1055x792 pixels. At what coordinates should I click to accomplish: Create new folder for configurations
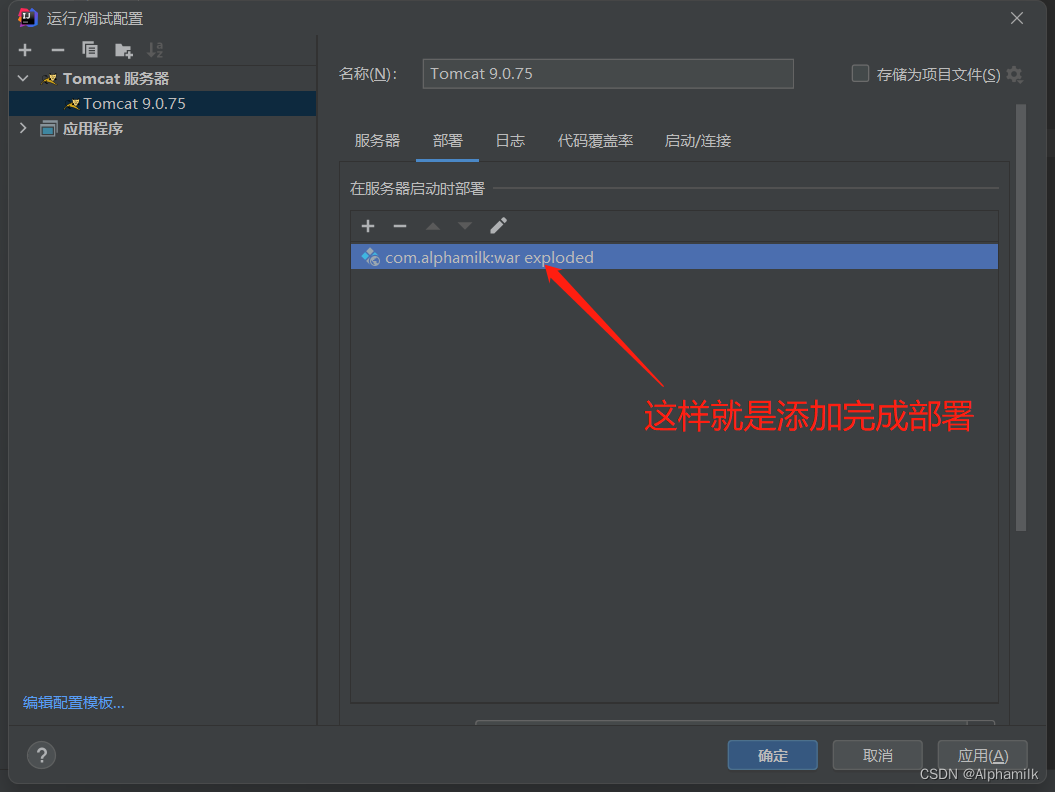click(123, 50)
